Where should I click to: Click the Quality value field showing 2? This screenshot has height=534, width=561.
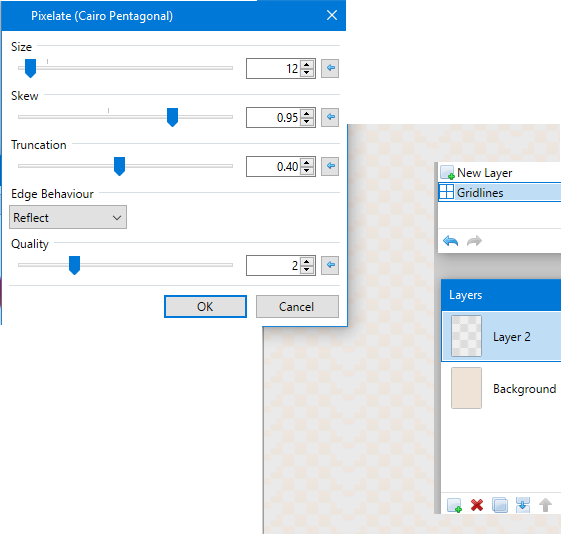coord(274,265)
